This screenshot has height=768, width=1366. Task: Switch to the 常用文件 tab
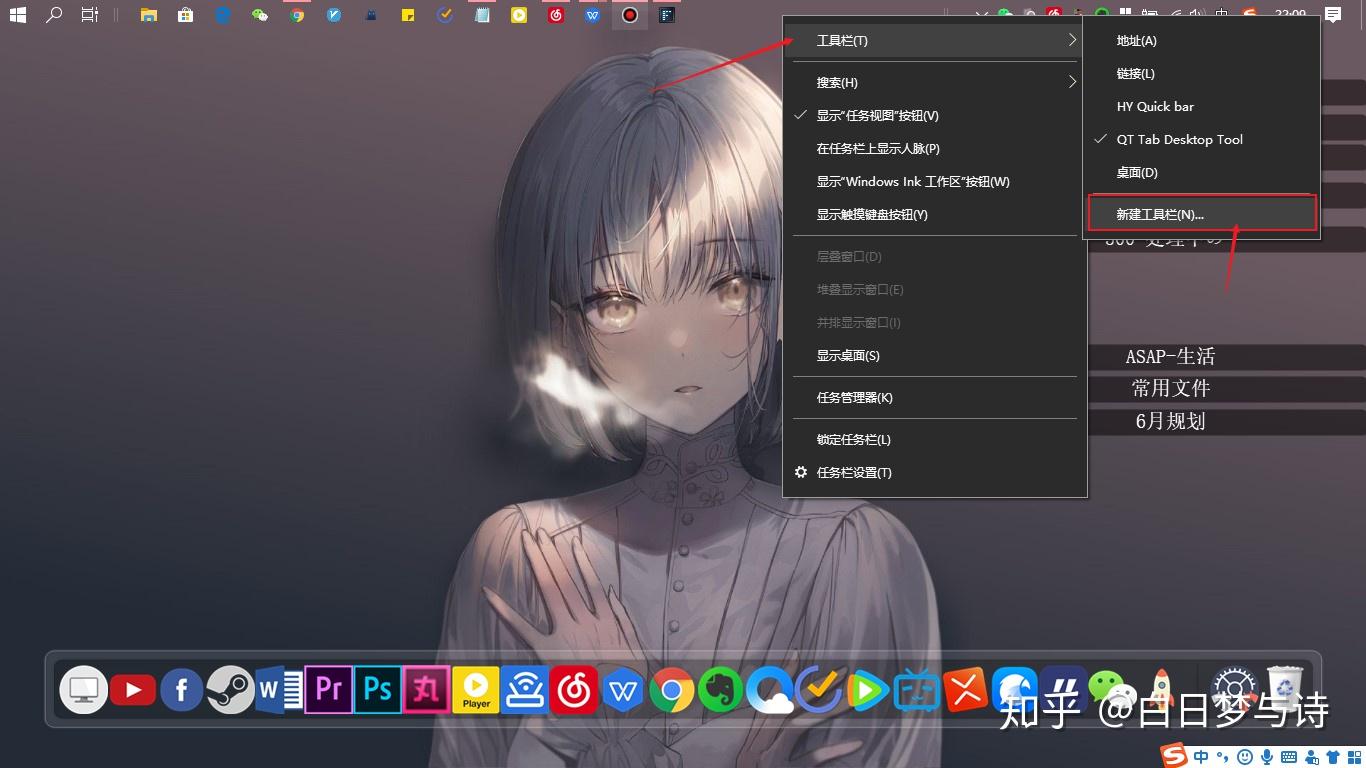point(1171,388)
